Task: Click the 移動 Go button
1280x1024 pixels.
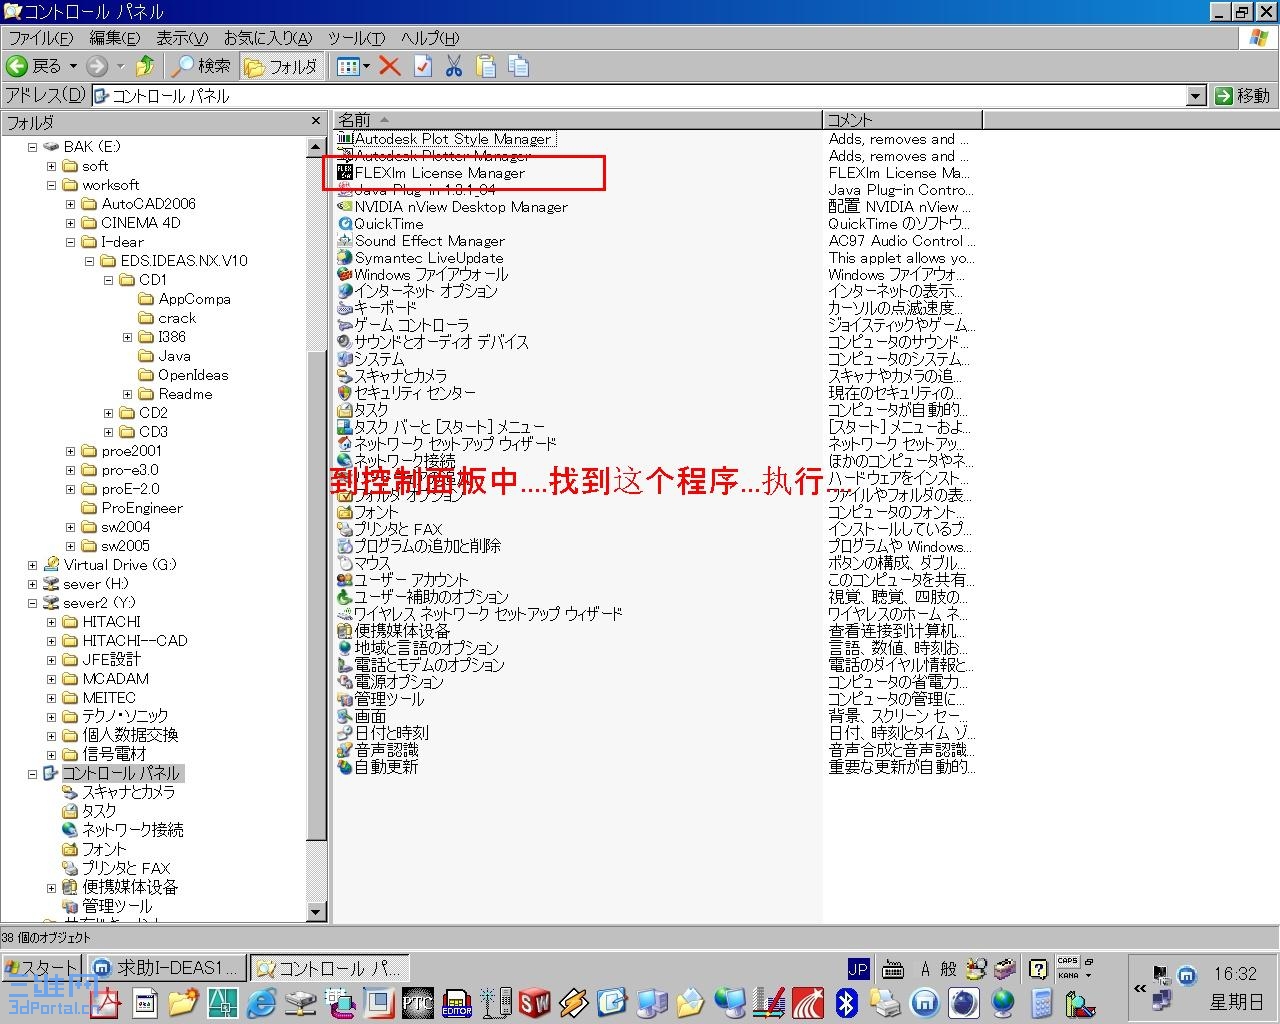Action: coord(1243,96)
